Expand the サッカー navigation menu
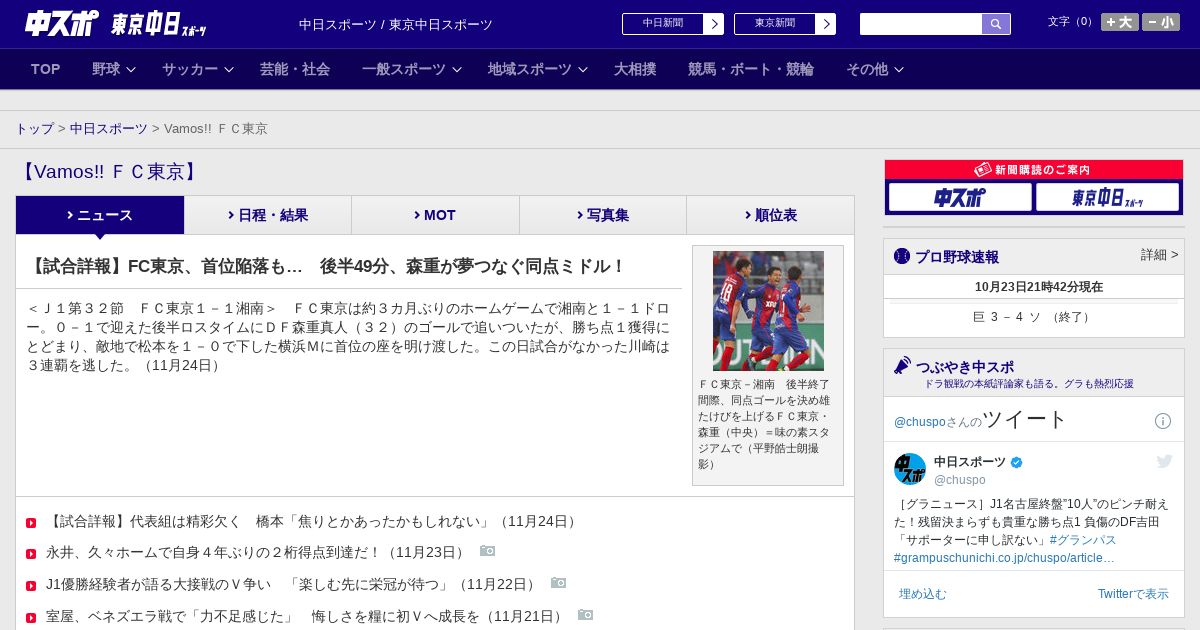This screenshot has width=1200, height=630. 198,69
